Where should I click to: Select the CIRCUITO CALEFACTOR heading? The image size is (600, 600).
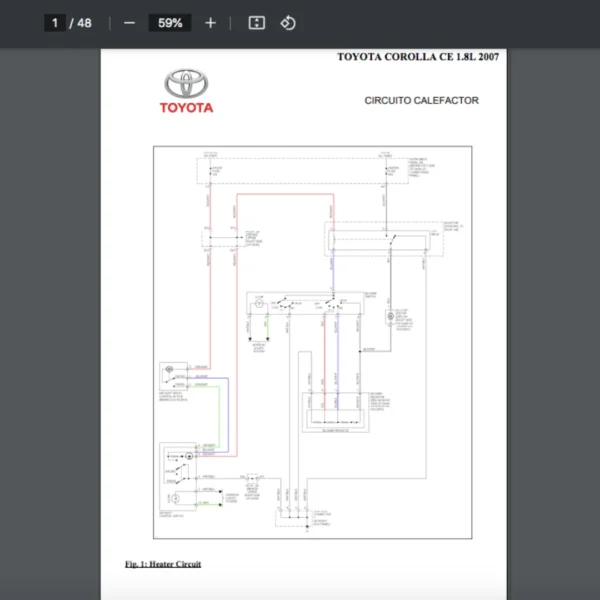point(421,100)
